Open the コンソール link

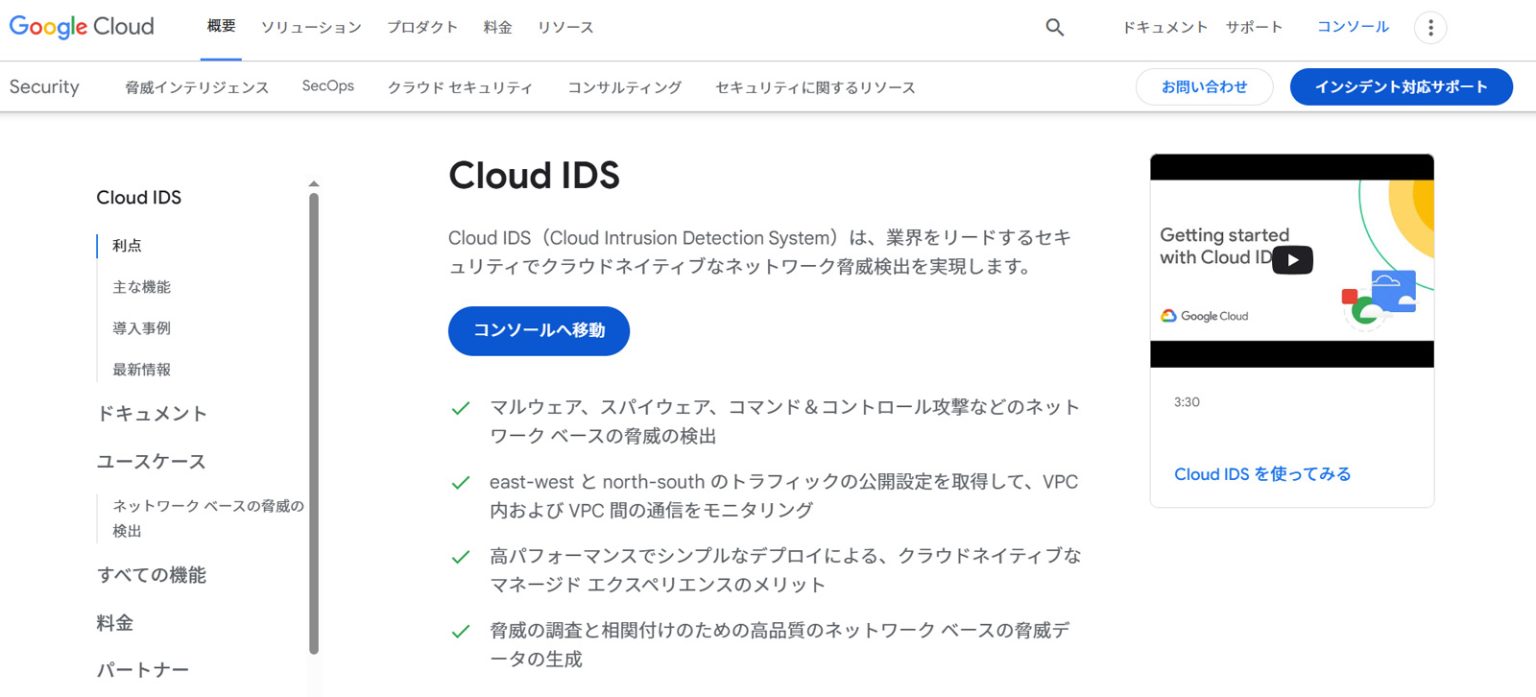[x=1352, y=27]
